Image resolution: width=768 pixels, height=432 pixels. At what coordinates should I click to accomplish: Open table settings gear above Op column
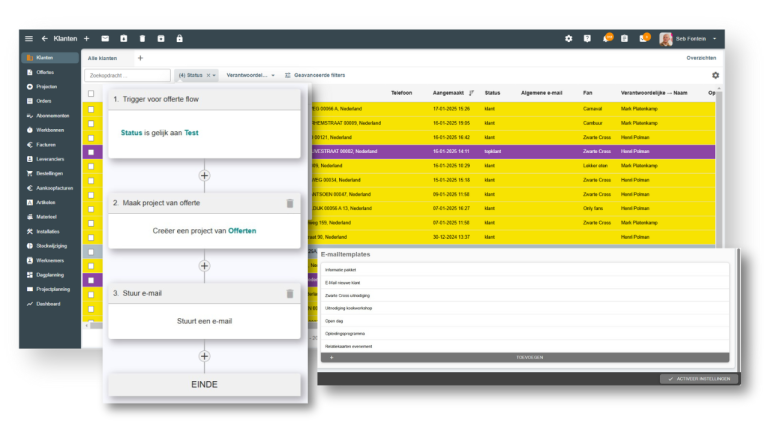point(715,75)
